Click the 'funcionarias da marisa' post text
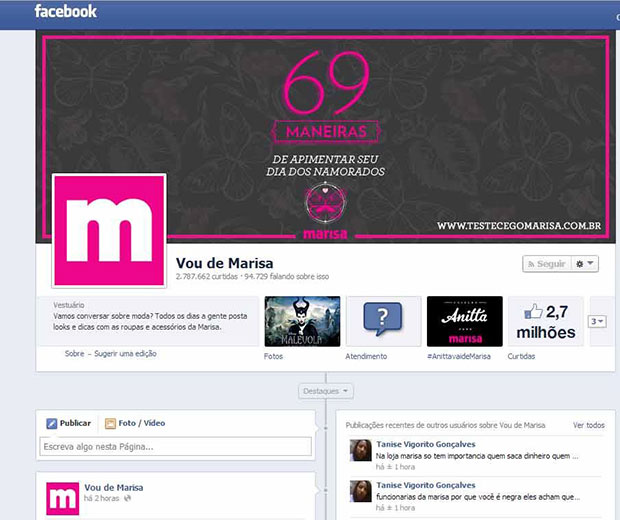 pos(478,497)
